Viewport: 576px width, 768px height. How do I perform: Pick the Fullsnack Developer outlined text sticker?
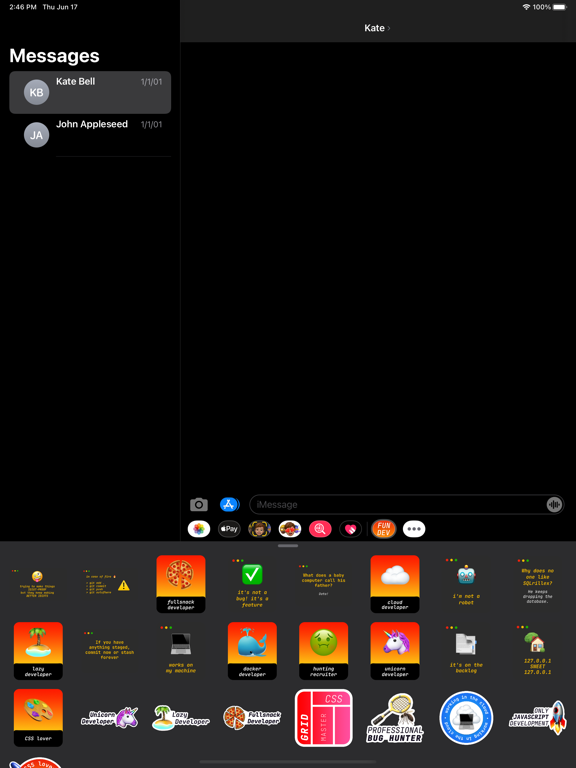click(252, 718)
